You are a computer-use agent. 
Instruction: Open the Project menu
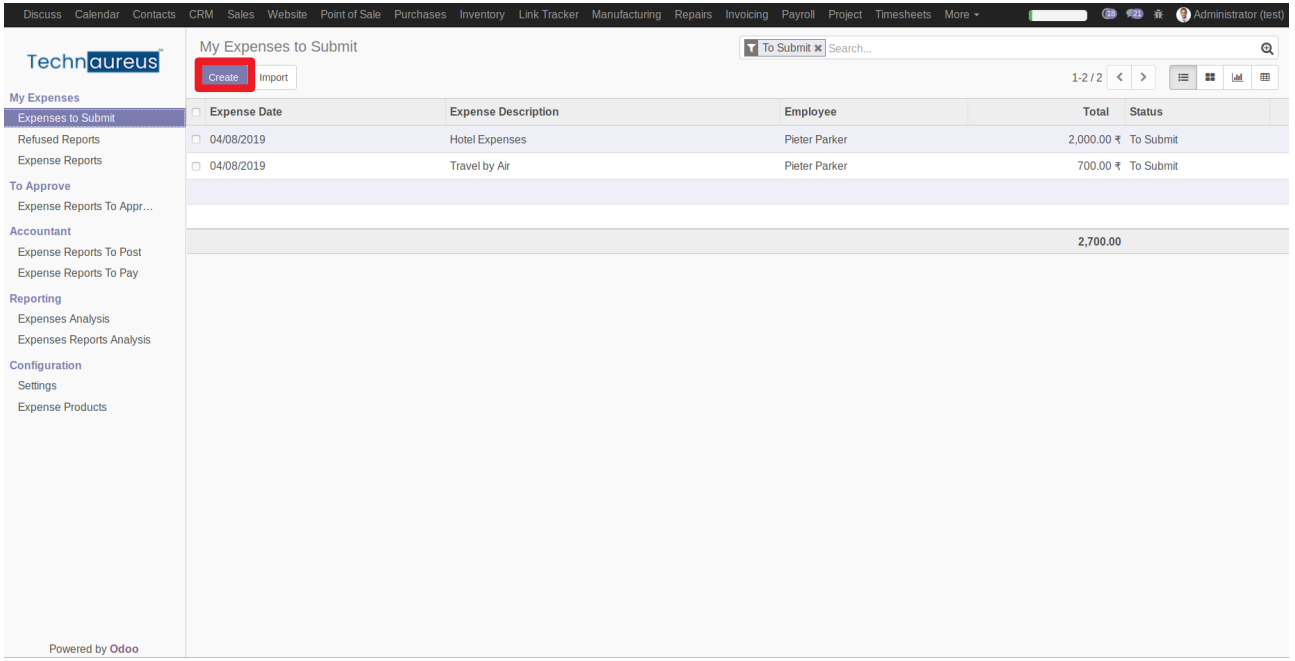click(x=845, y=14)
